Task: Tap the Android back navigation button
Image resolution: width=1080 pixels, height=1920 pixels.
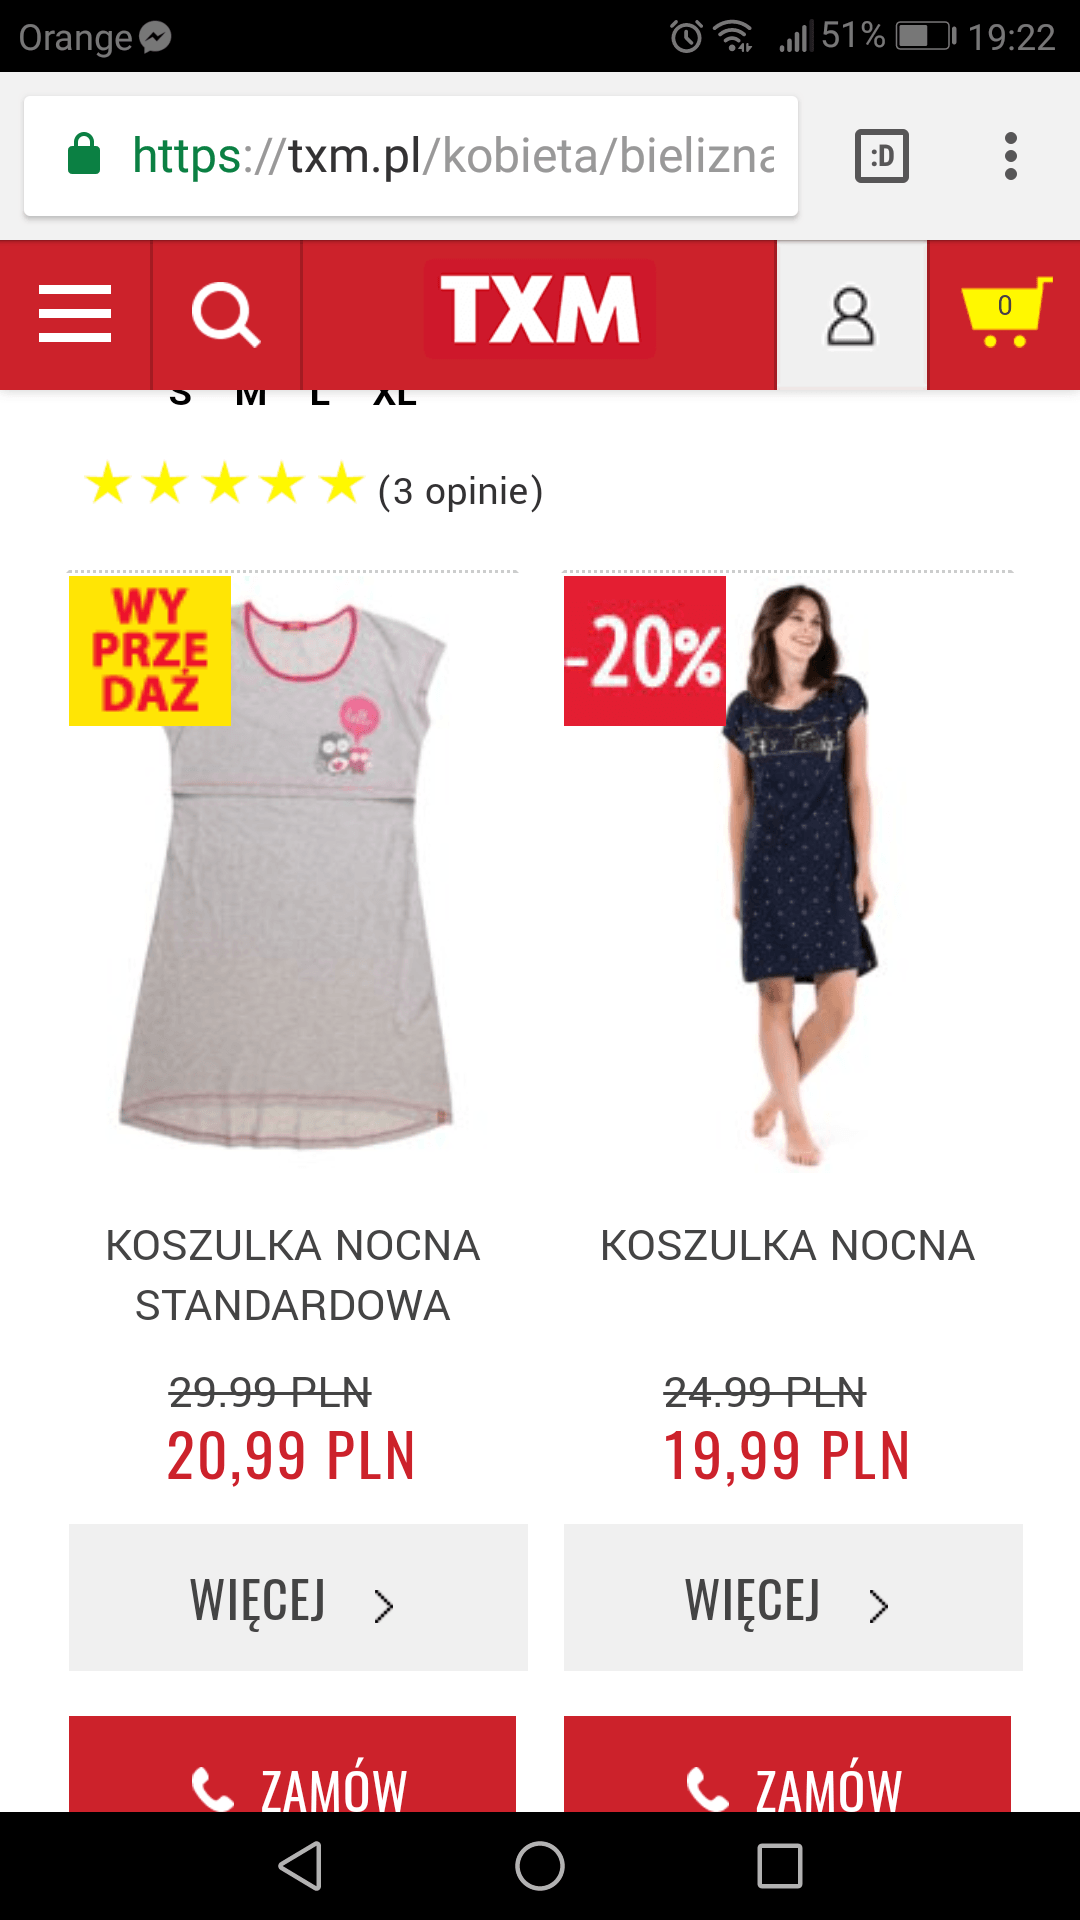Action: (300, 1866)
